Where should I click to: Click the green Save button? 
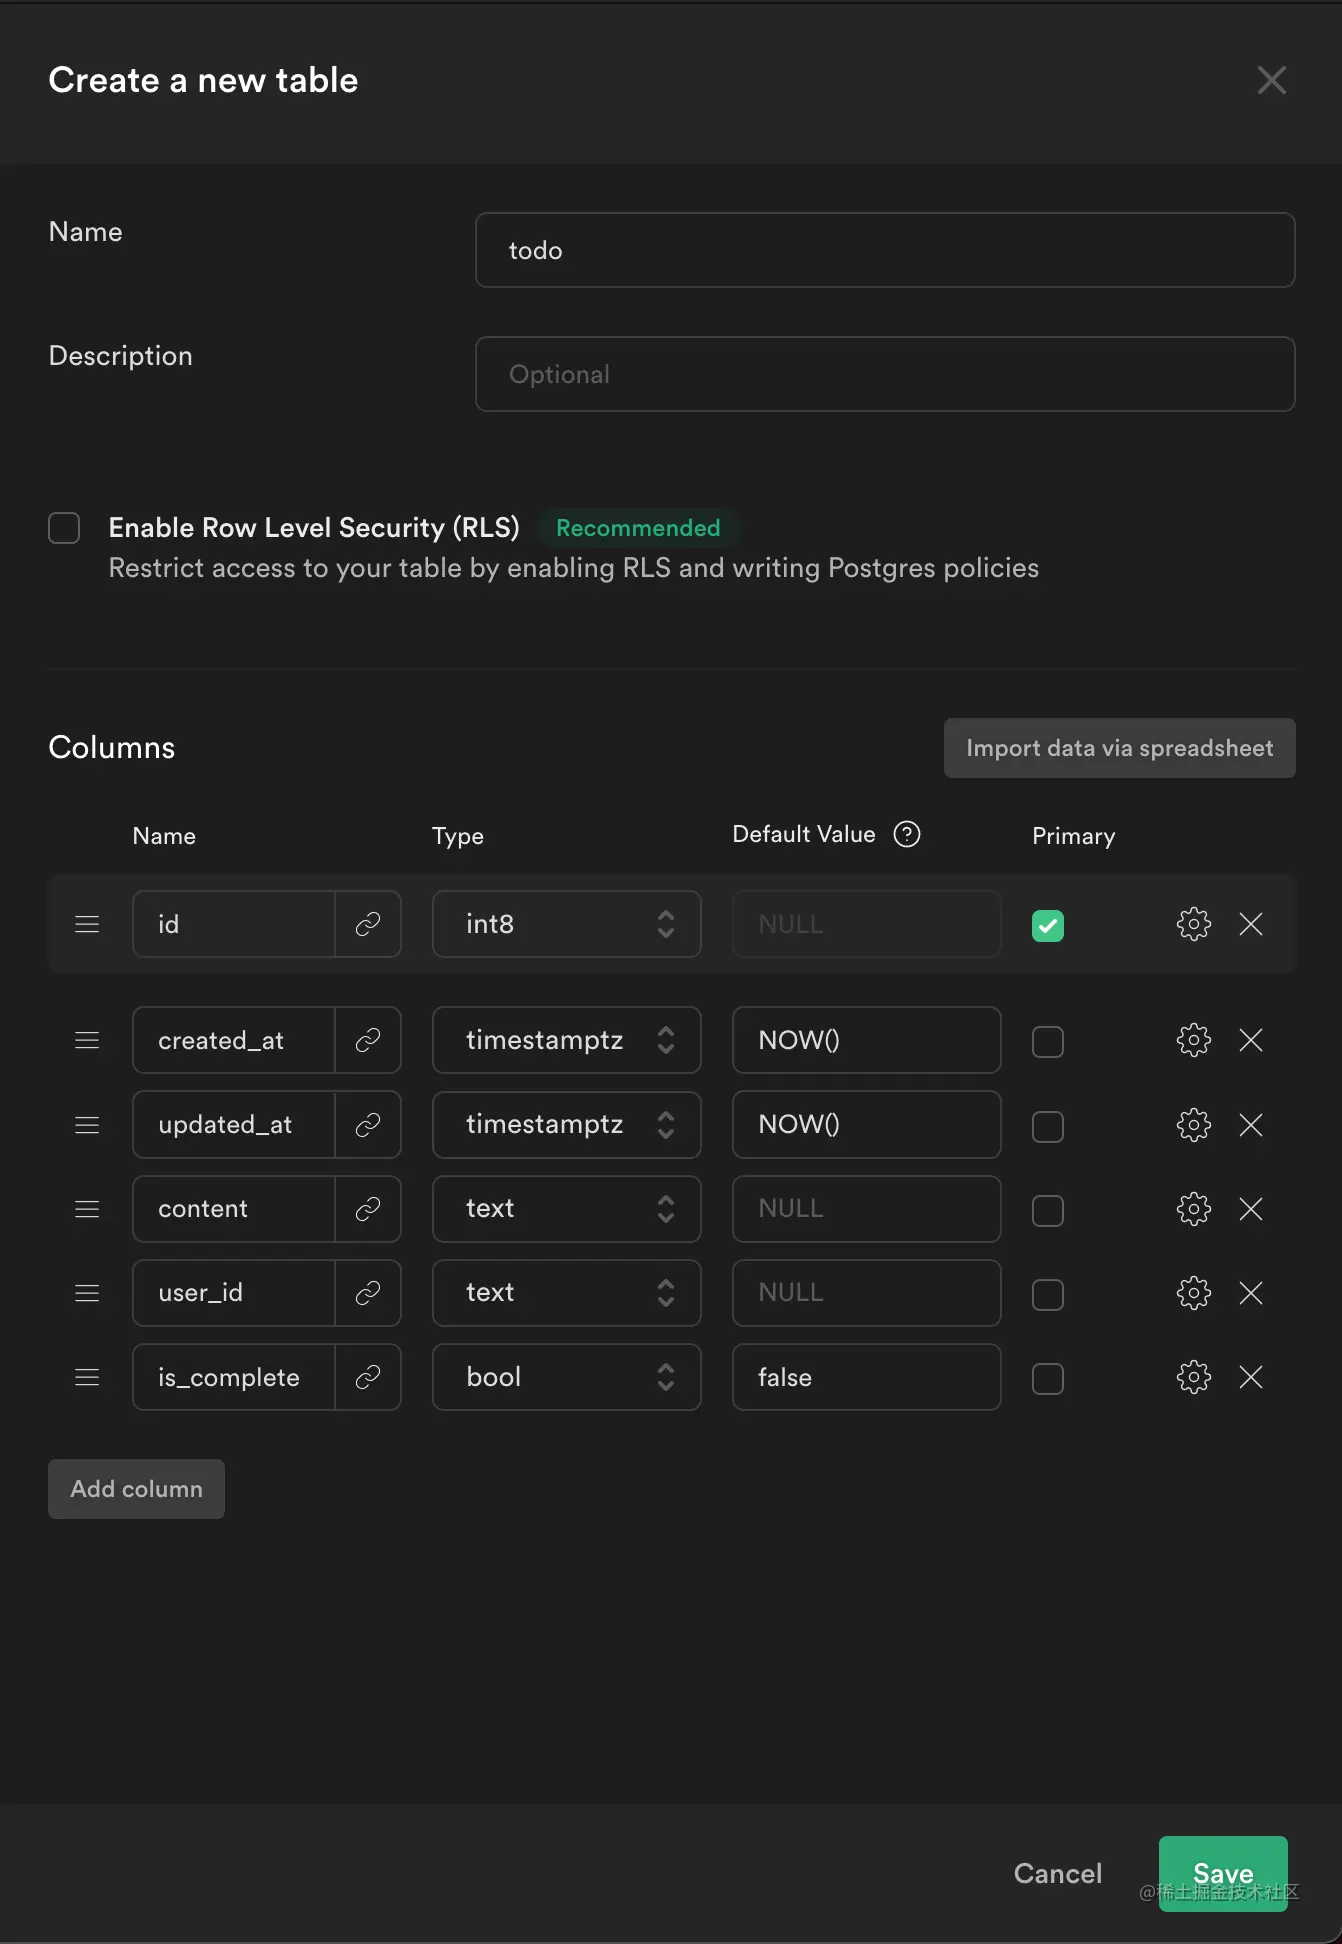click(1223, 1873)
